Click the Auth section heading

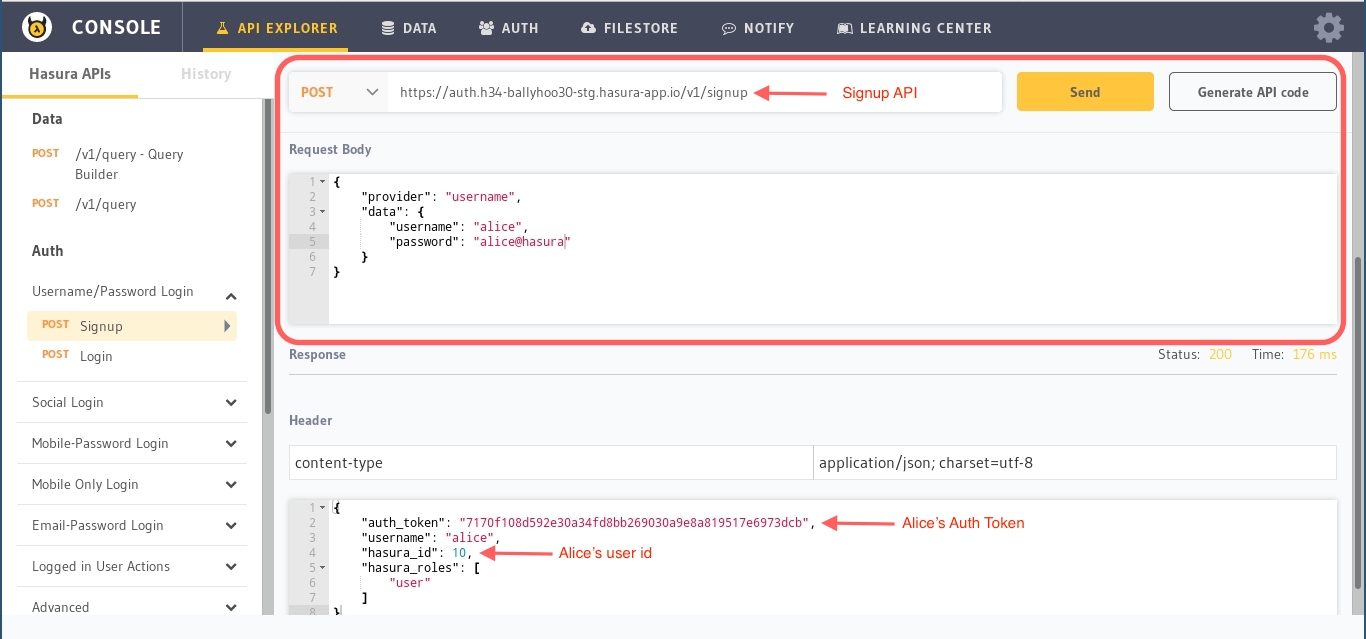[47, 251]
